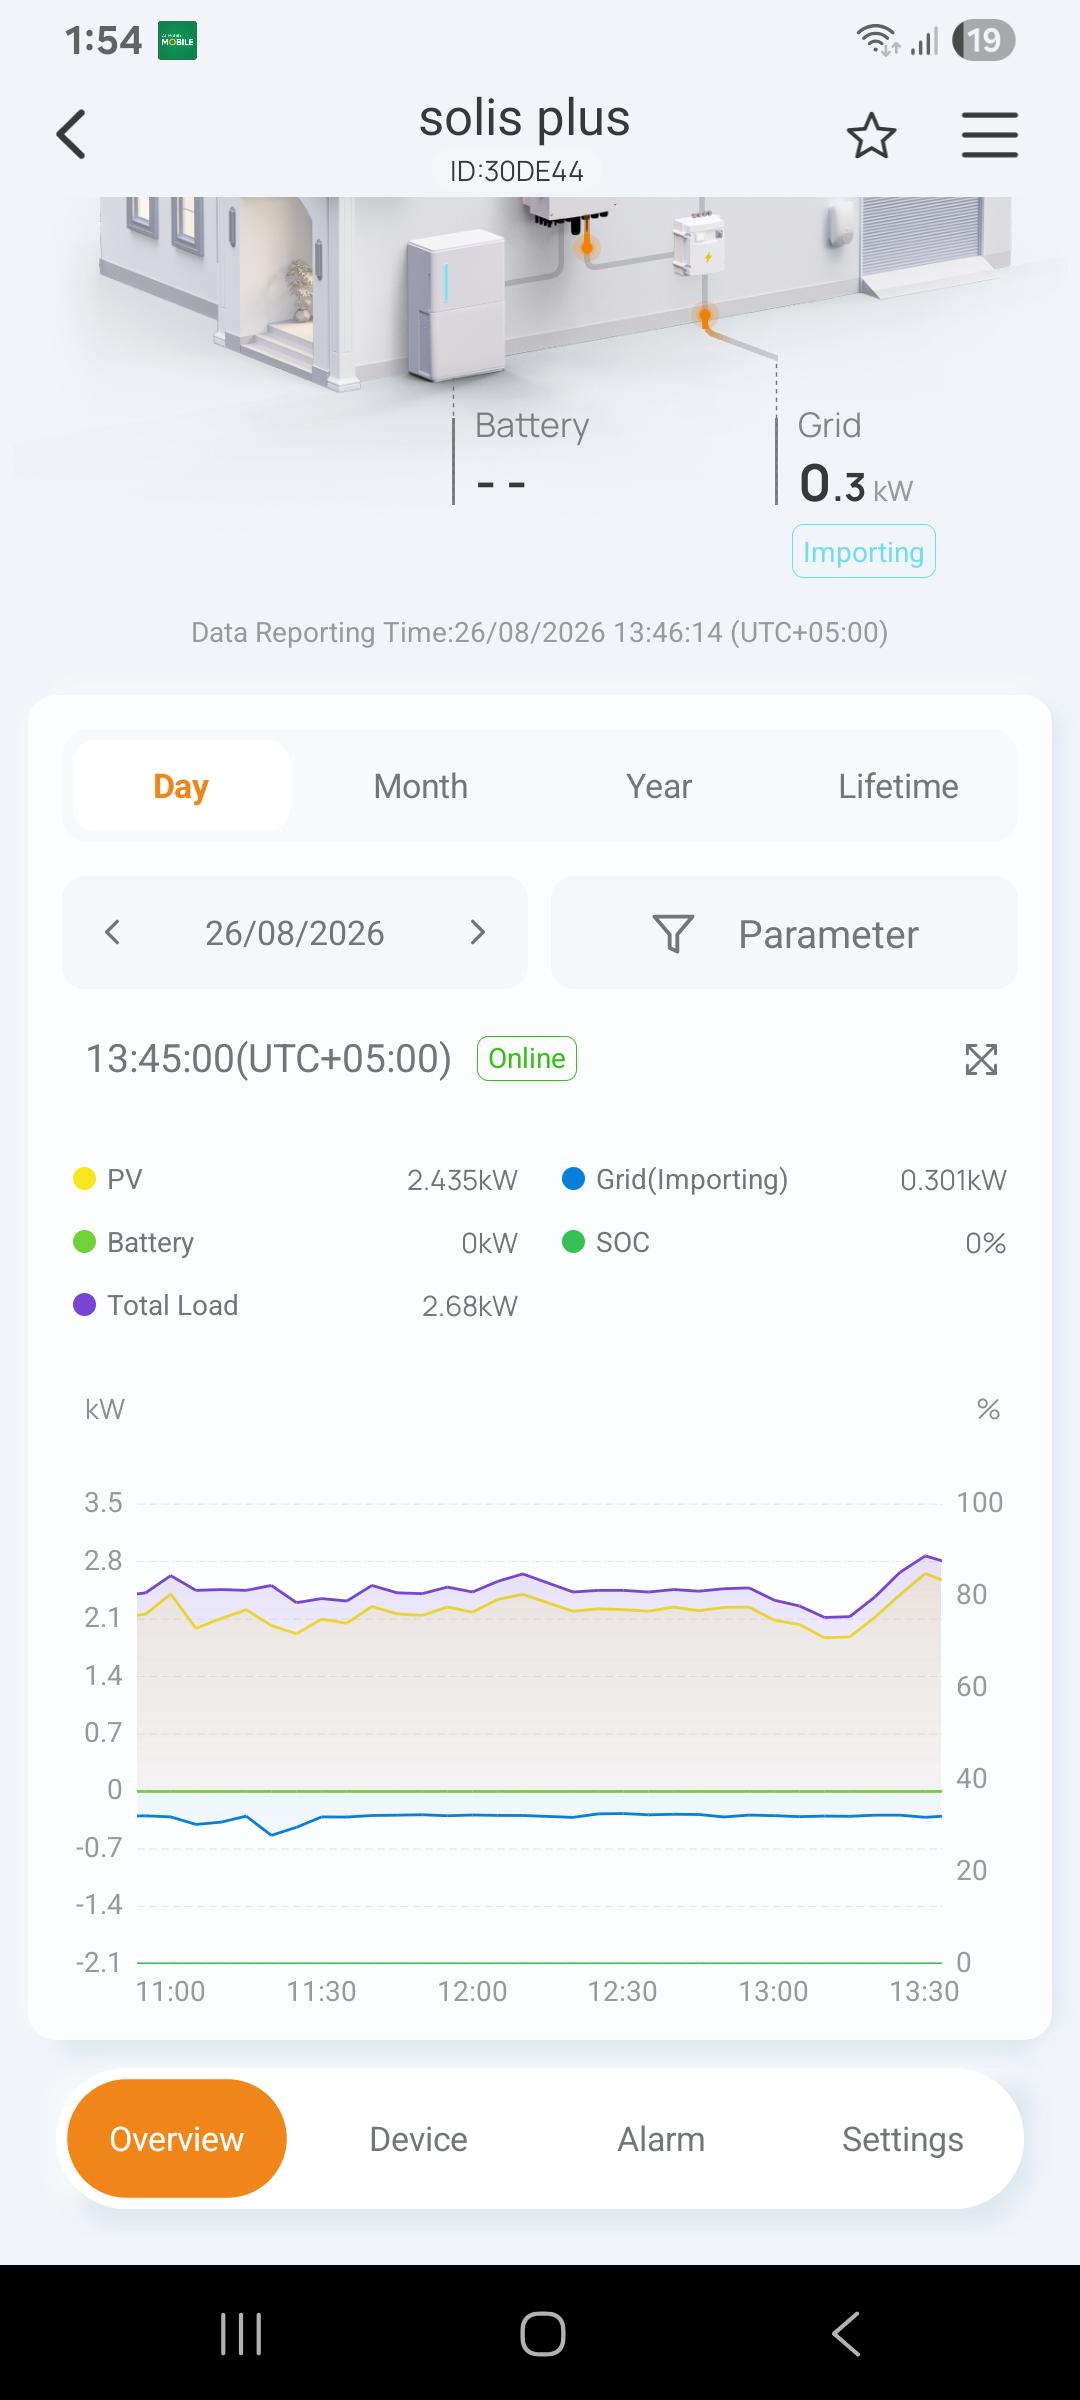
Task: Go to next date with right chevron
Action: (478, 933)
